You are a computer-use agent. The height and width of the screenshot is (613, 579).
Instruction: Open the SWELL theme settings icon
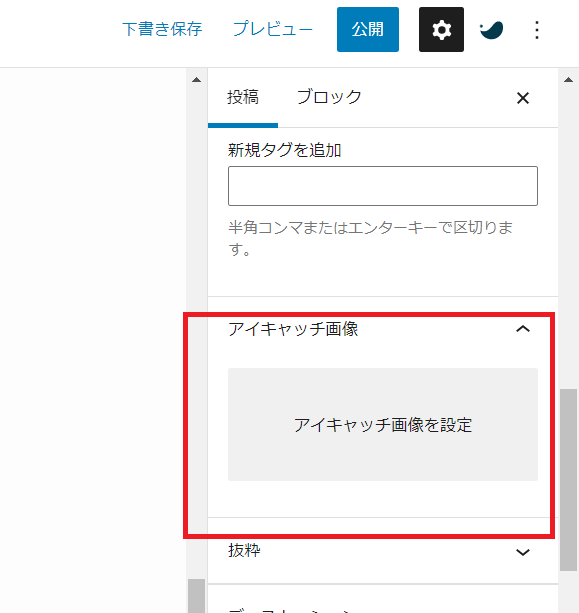pyautogui.click(x=491, y=30)
